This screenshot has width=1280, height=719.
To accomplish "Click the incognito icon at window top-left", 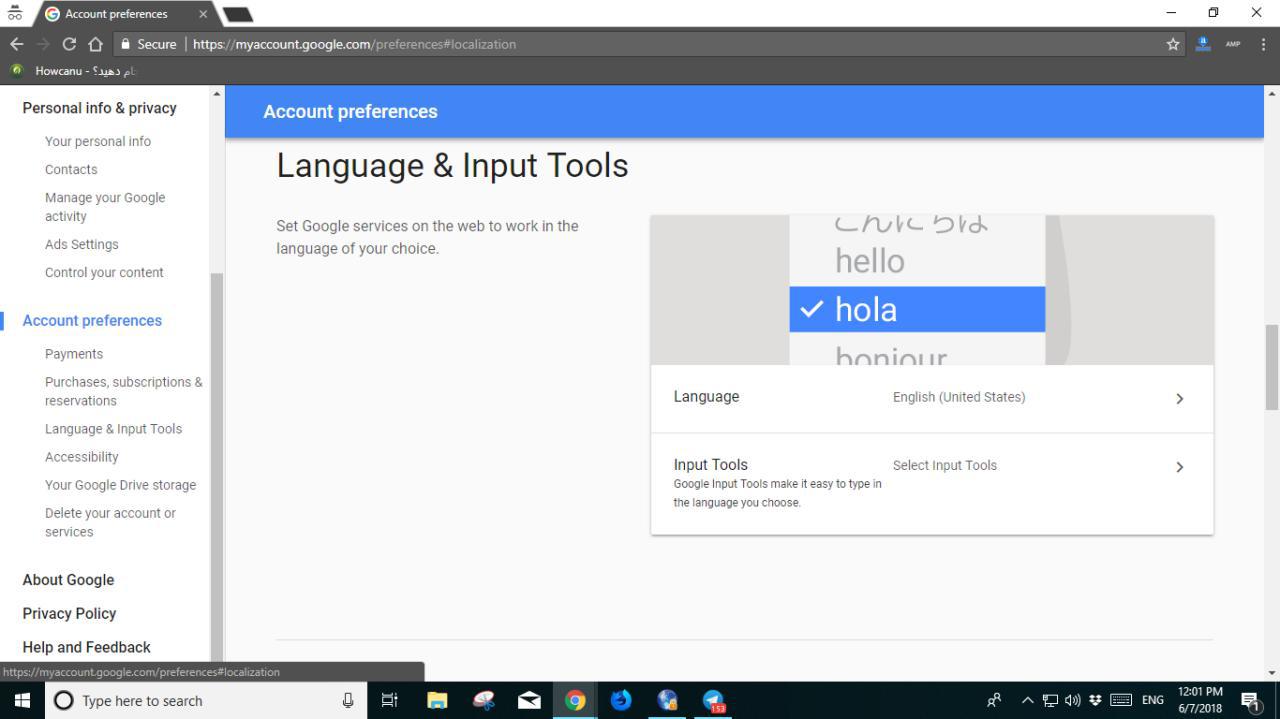I will pyautogui.click(x=15, y=13).
